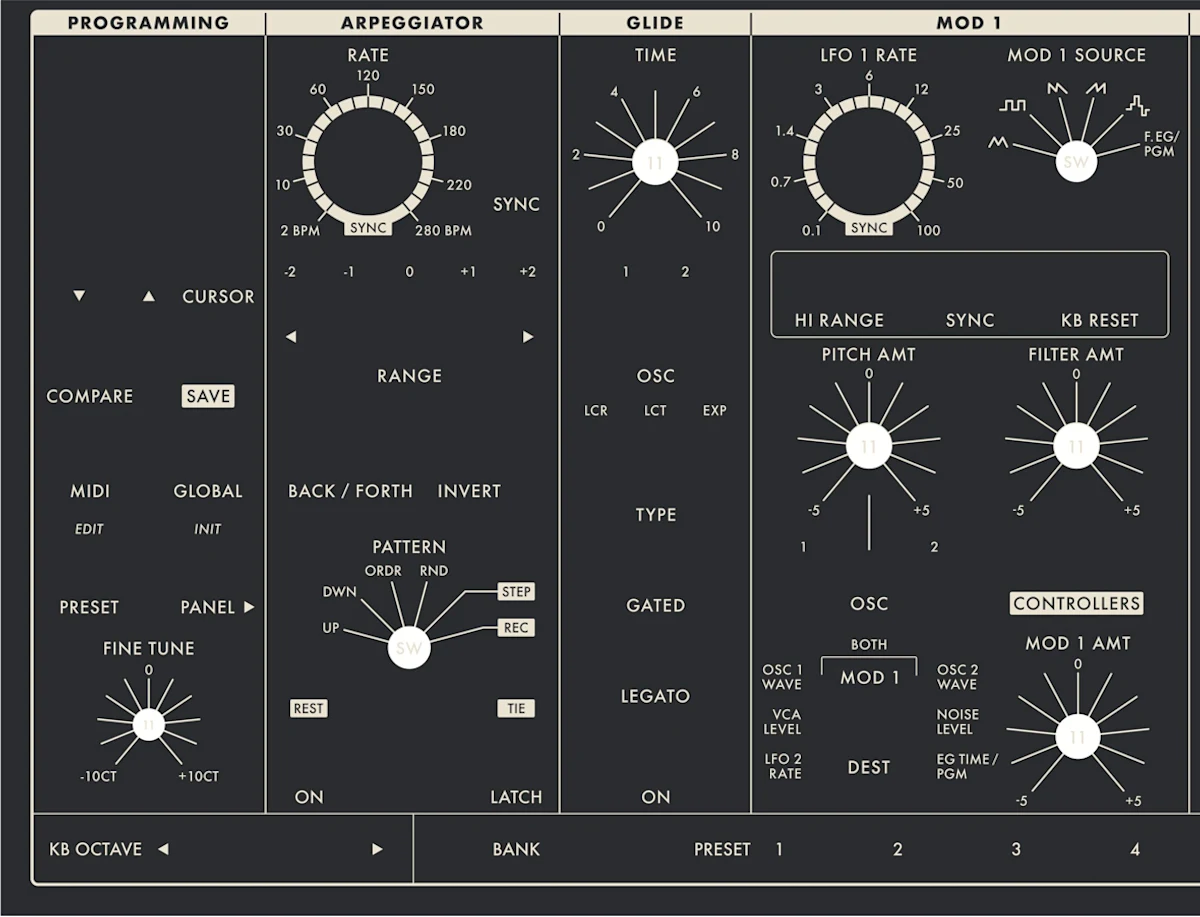This screenshot has width=1200, height=917.
Task: Click the cursor down arrow
Action: tap(80, 297)
